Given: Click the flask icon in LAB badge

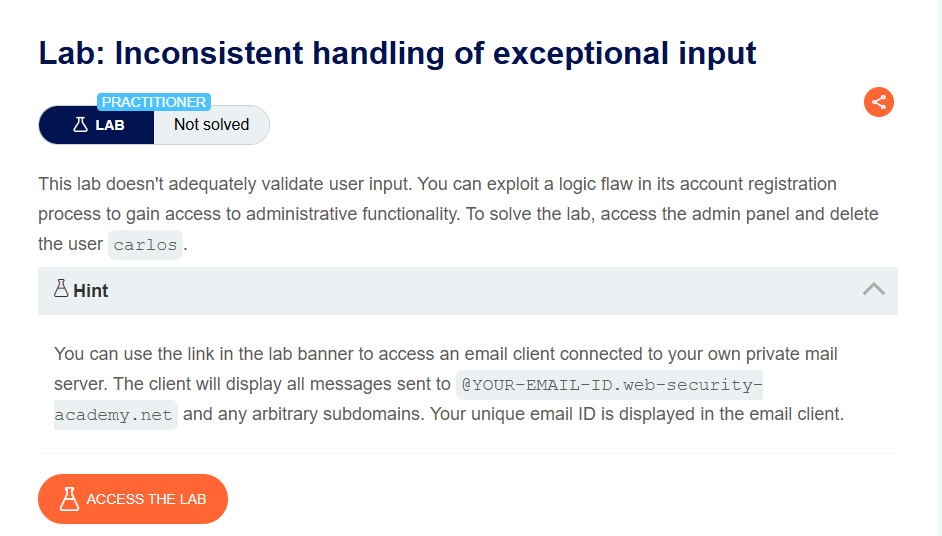Looking at the screenshot, I should coord(81,124).
